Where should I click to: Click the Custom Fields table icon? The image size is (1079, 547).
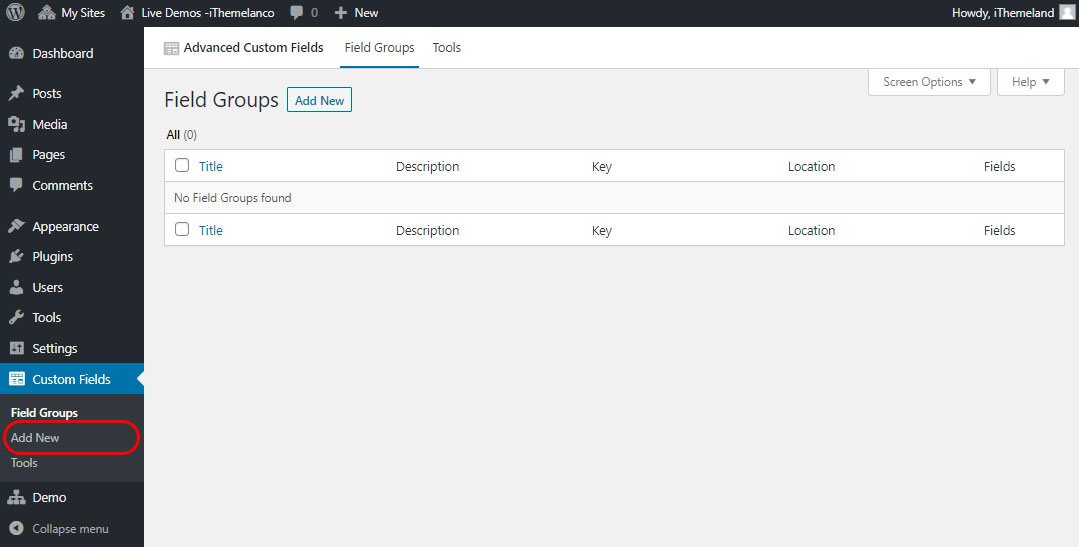[x=17, y=379]
